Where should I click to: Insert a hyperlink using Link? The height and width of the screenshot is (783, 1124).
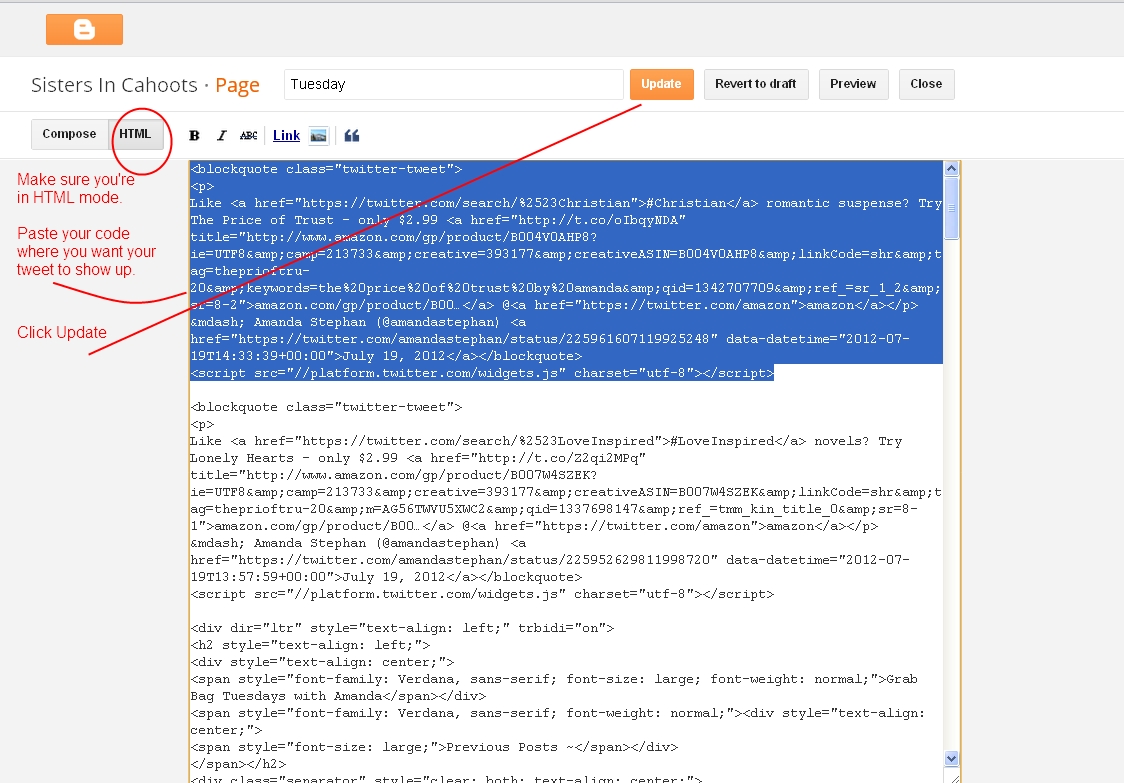pyautogui.click(x=286, y=136)
